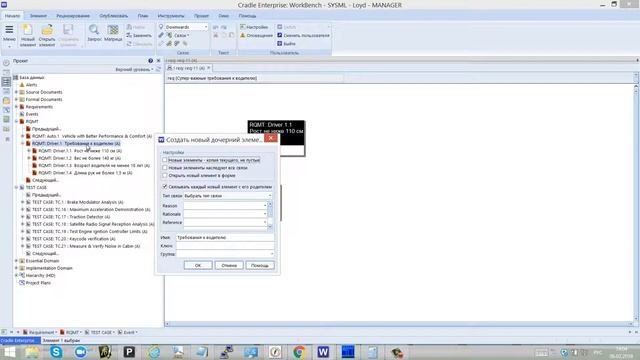Image resolution: width=640 pixels, height=360 pixels.
Task: Open the 'Верхний уровень' dropdown
Action: (x=134, y=69)
